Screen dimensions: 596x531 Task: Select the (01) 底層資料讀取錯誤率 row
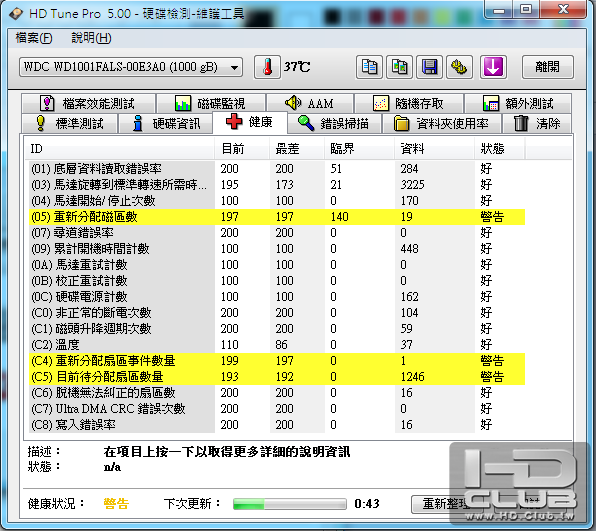(x=277, y=169)
